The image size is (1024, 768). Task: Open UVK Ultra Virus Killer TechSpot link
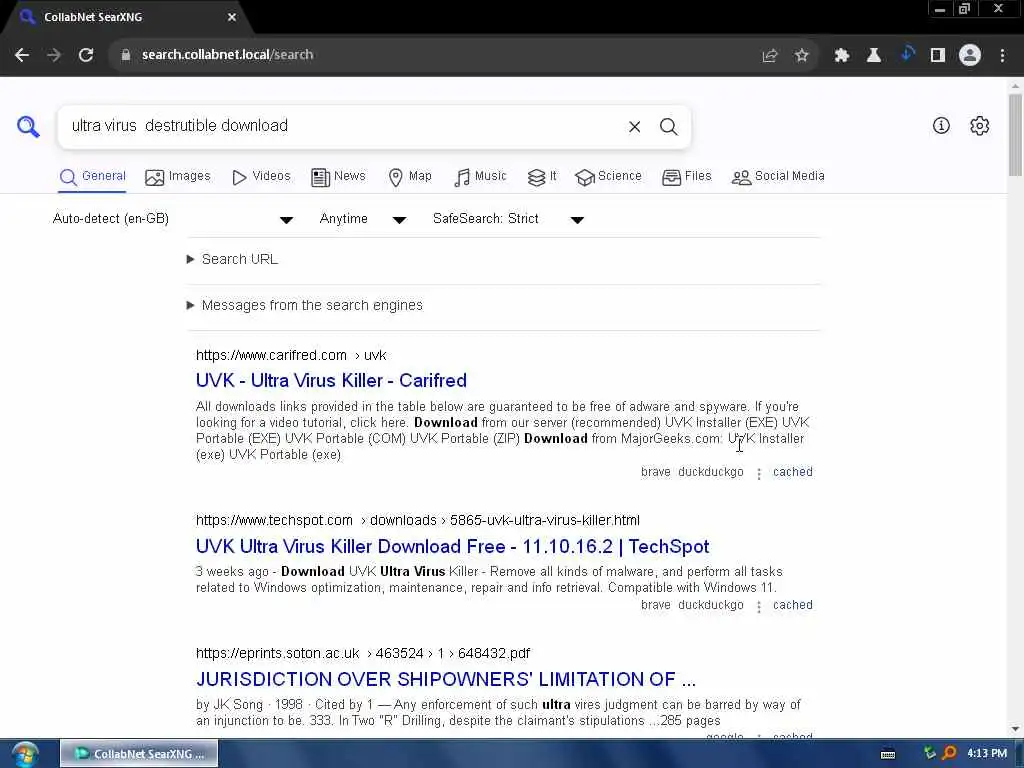[453, 547]
